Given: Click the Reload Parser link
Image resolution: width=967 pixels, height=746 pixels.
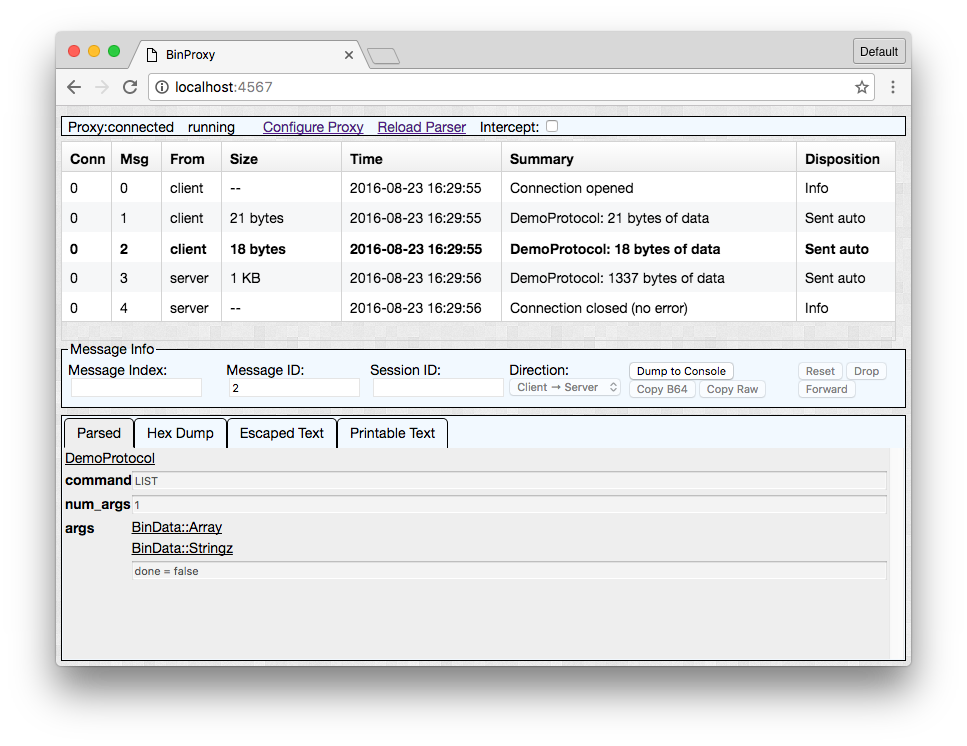Looking at the screenshot, I should coord(421,127).
